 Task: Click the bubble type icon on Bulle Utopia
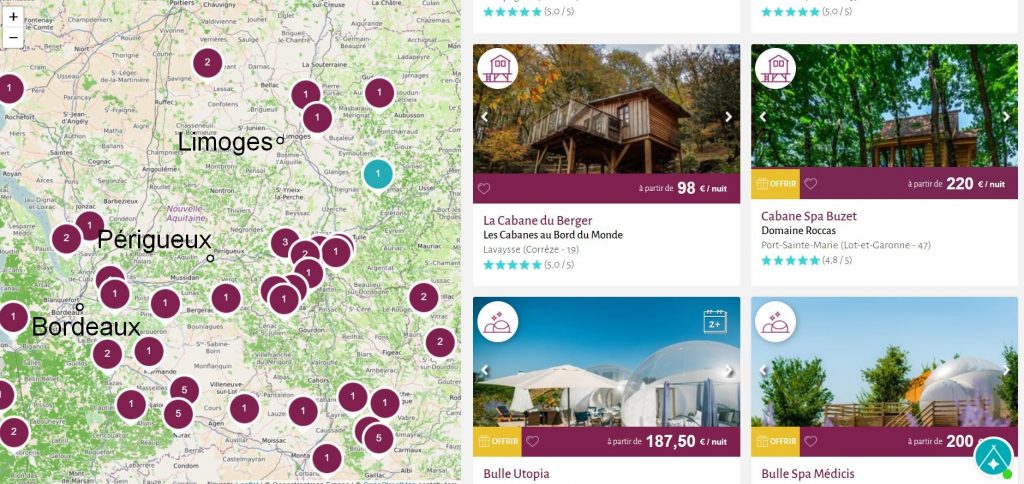tap(498, 321)
